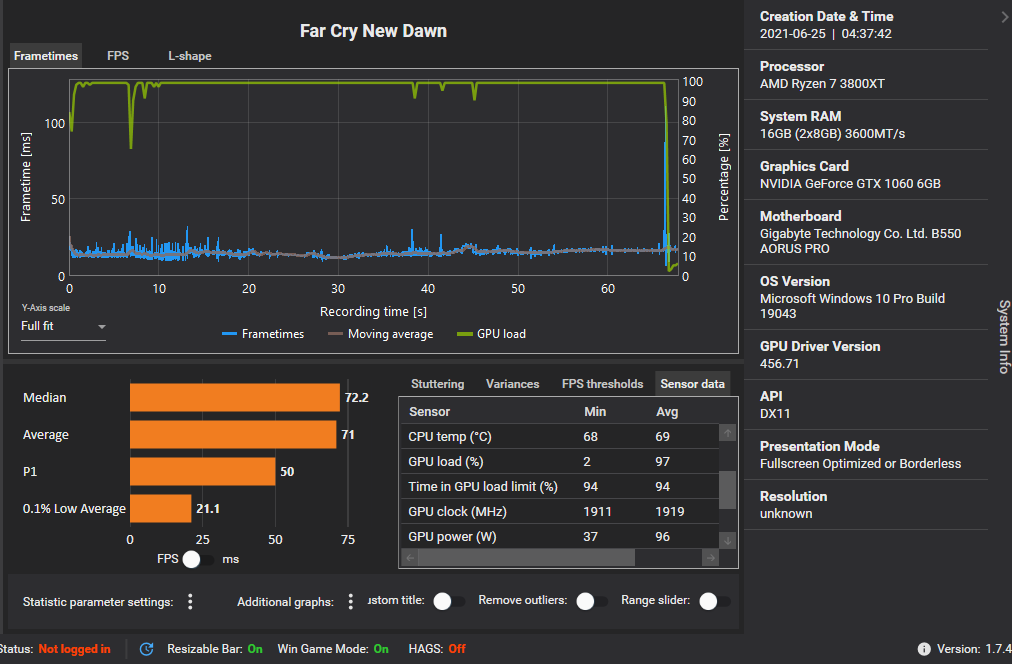Click the HAGS Off status
The image size is (1012, 664).
pos(437,649)
